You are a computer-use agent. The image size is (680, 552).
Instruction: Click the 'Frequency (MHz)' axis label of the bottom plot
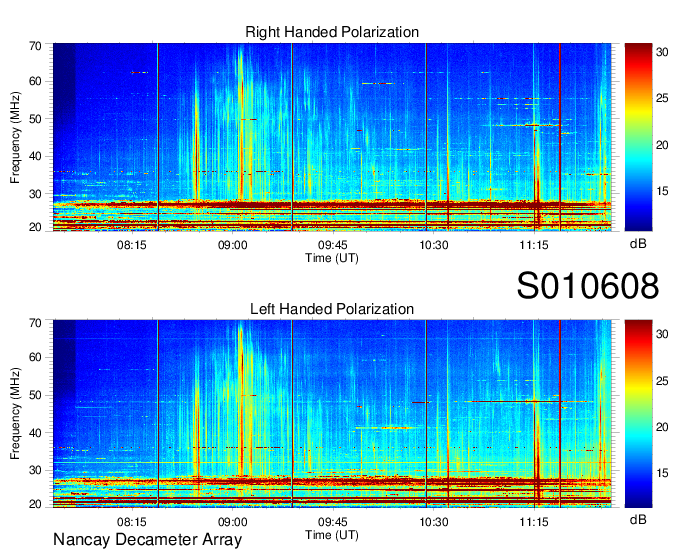click(15, 414)
